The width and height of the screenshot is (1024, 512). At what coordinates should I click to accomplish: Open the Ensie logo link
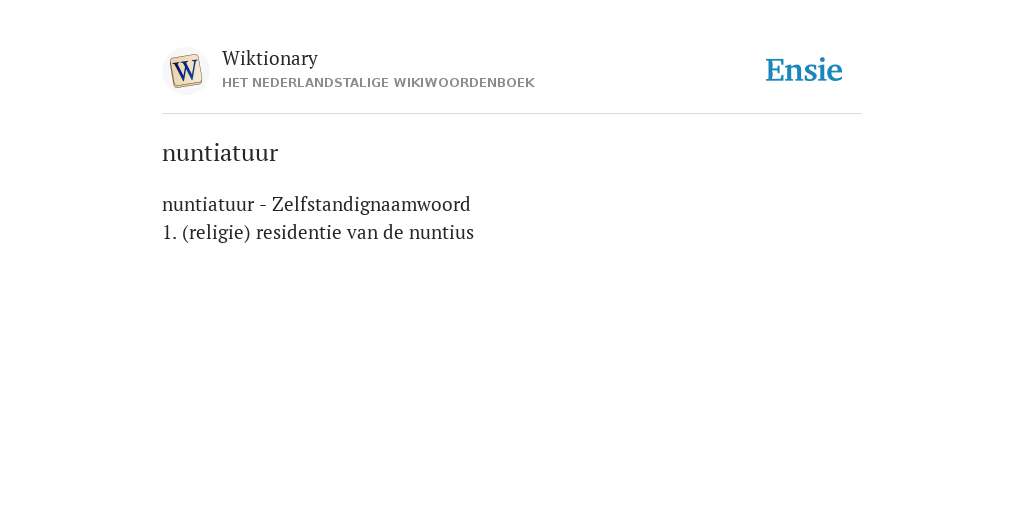(x=804, y=70)
